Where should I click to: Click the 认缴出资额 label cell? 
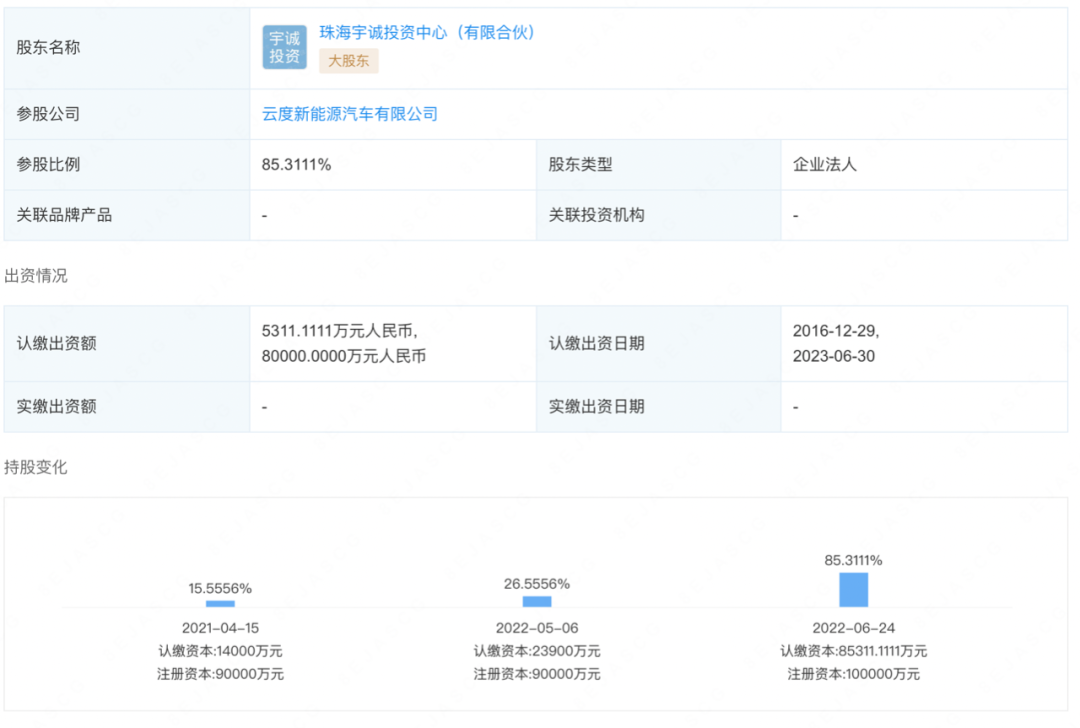point(127,344)
